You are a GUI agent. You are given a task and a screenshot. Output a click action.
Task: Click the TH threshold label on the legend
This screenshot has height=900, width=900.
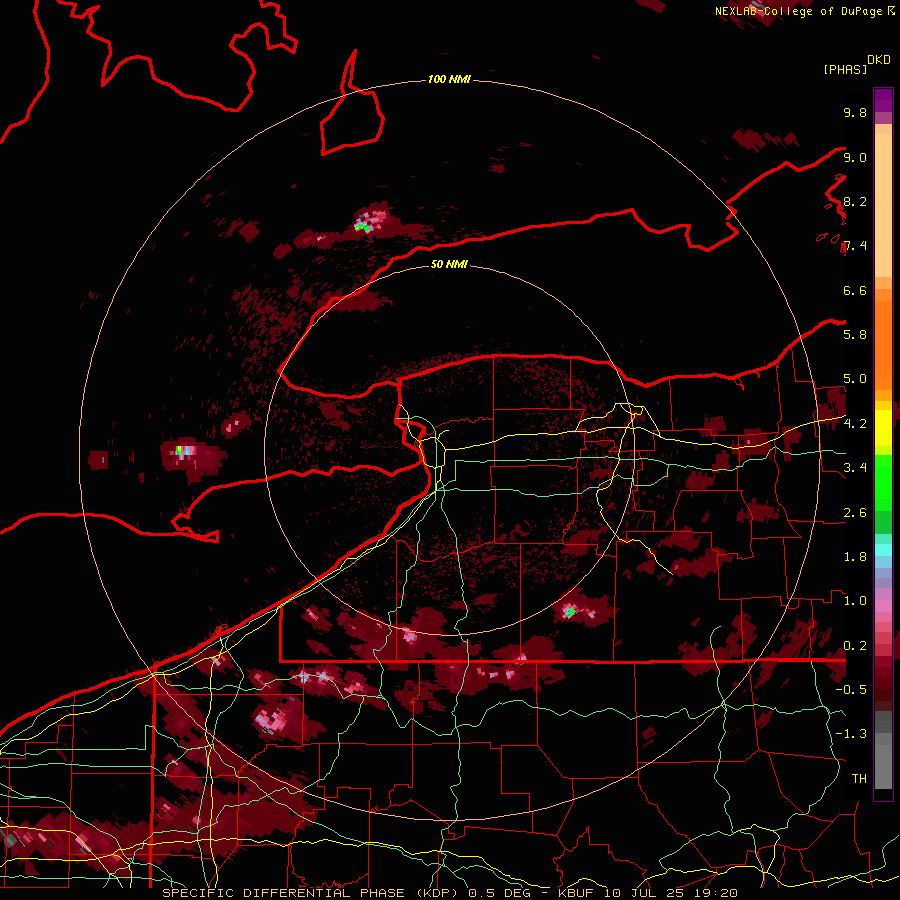pyautogui.click(x=859, y=778)
